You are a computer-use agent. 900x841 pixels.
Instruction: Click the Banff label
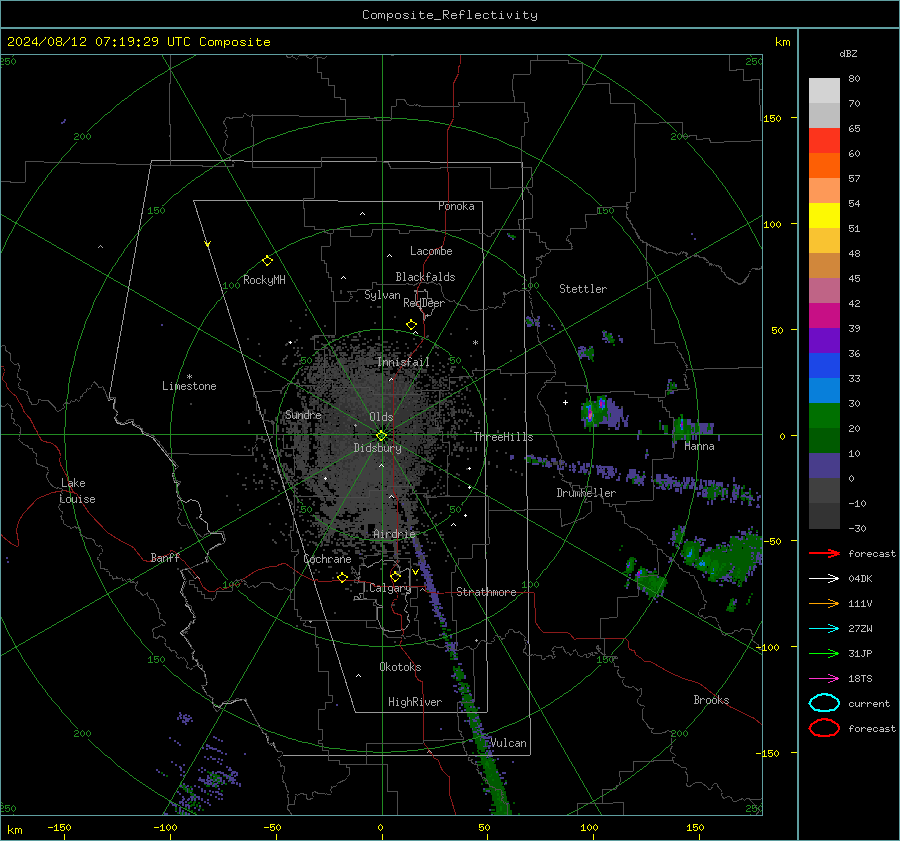tap(165, 558)
